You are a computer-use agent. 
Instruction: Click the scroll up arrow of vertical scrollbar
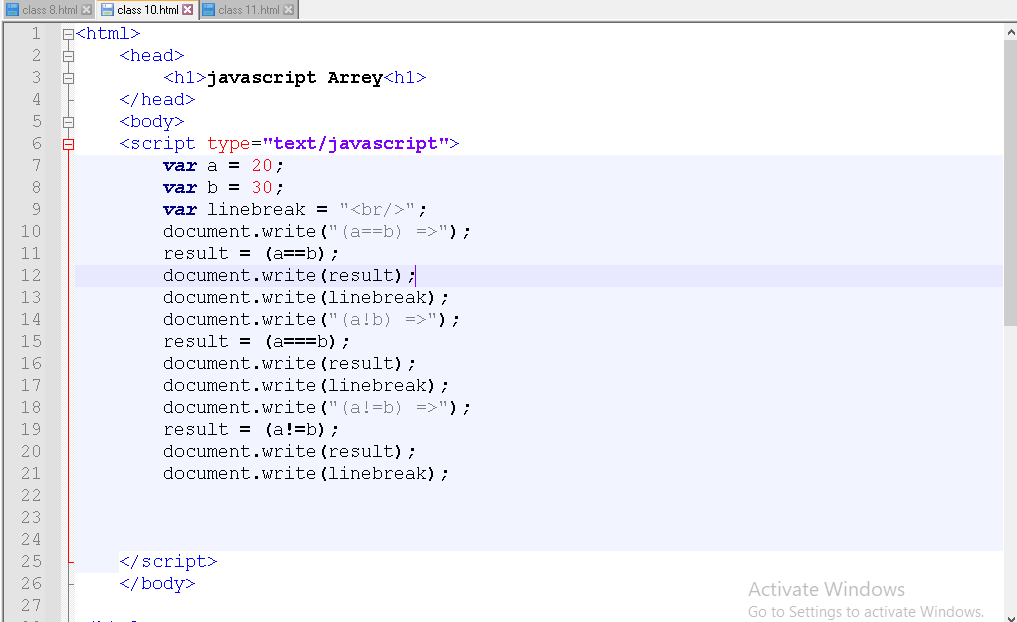(x=1009, y=33)
